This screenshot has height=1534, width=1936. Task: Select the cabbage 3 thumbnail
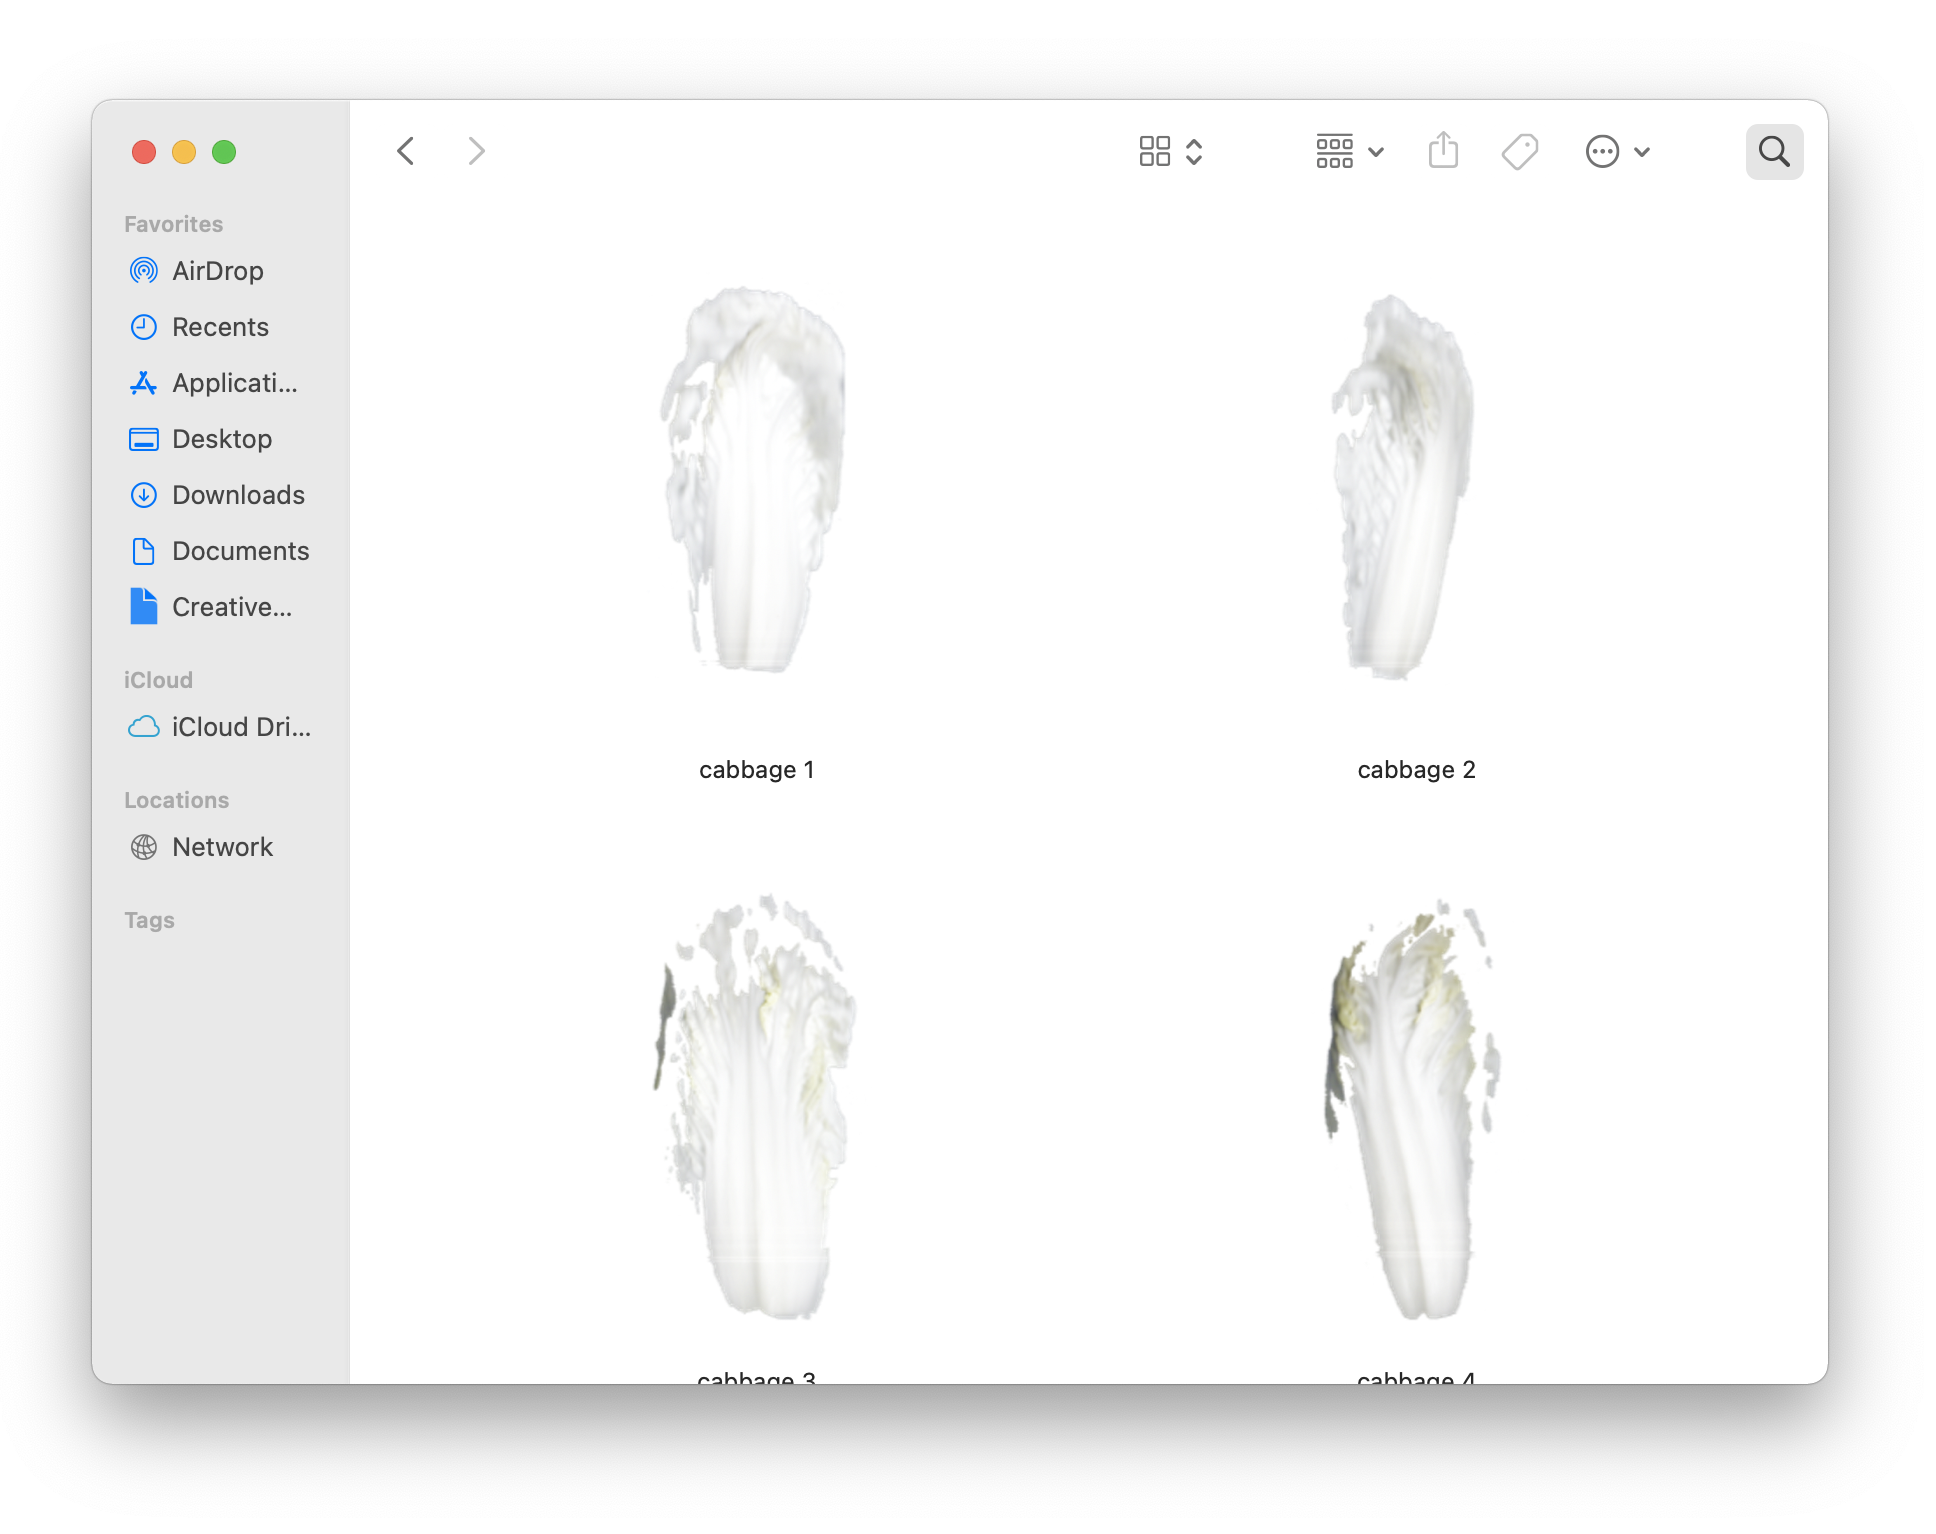coord(756,1107)
